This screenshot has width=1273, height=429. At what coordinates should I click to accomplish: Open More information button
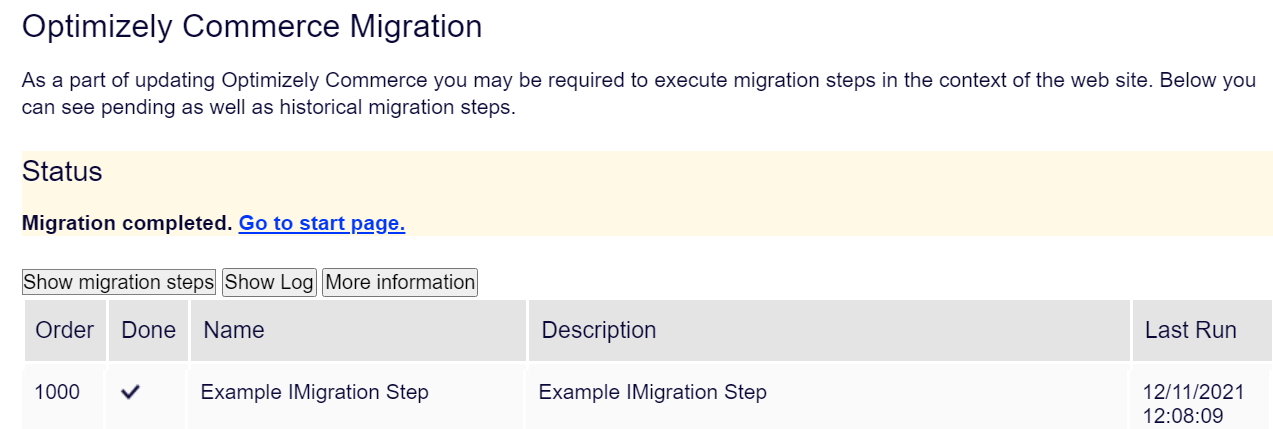[x=400, y=282]
